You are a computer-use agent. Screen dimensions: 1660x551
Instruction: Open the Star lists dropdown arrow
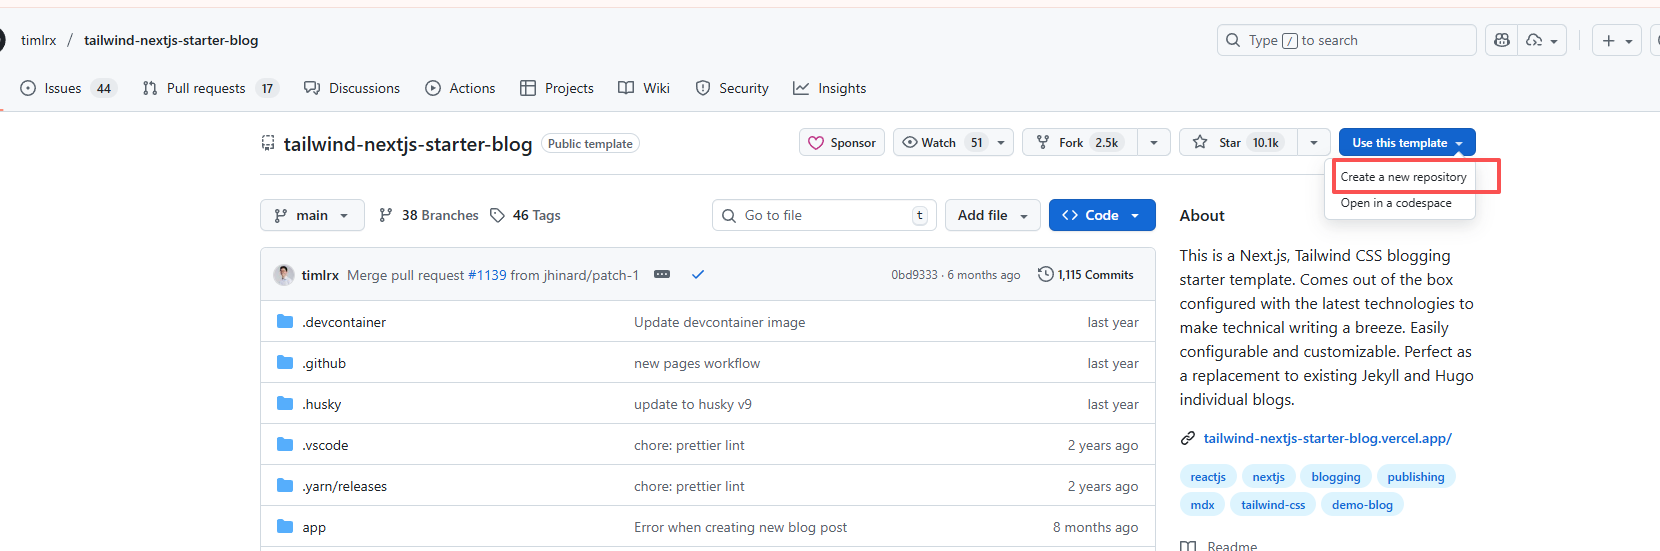pyautogui.click(x=1313, y=143)
